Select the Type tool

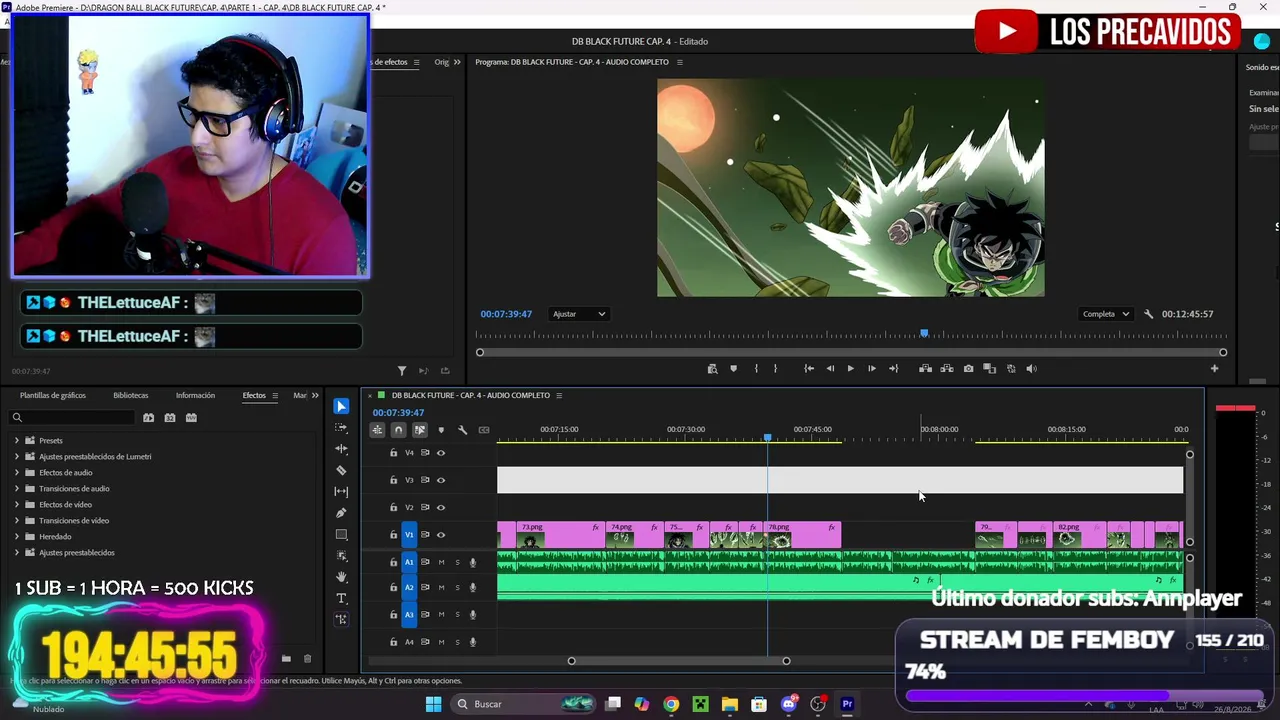pos(341,598)
